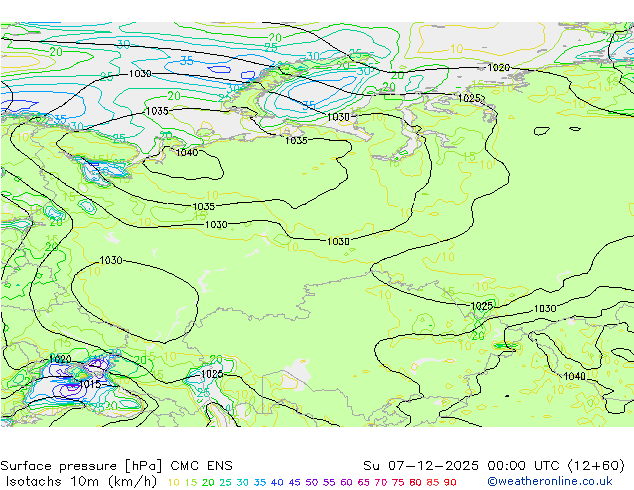
Task: Pick the 15 value in isotach legend
Action: (191, 482)
